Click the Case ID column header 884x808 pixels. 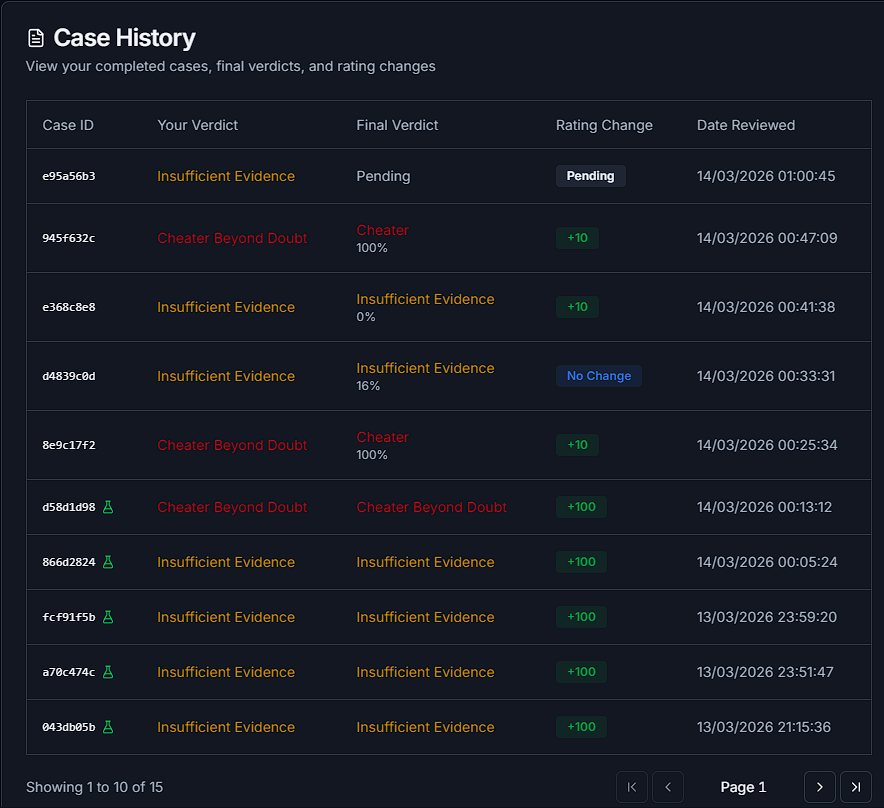coord(68,125)
